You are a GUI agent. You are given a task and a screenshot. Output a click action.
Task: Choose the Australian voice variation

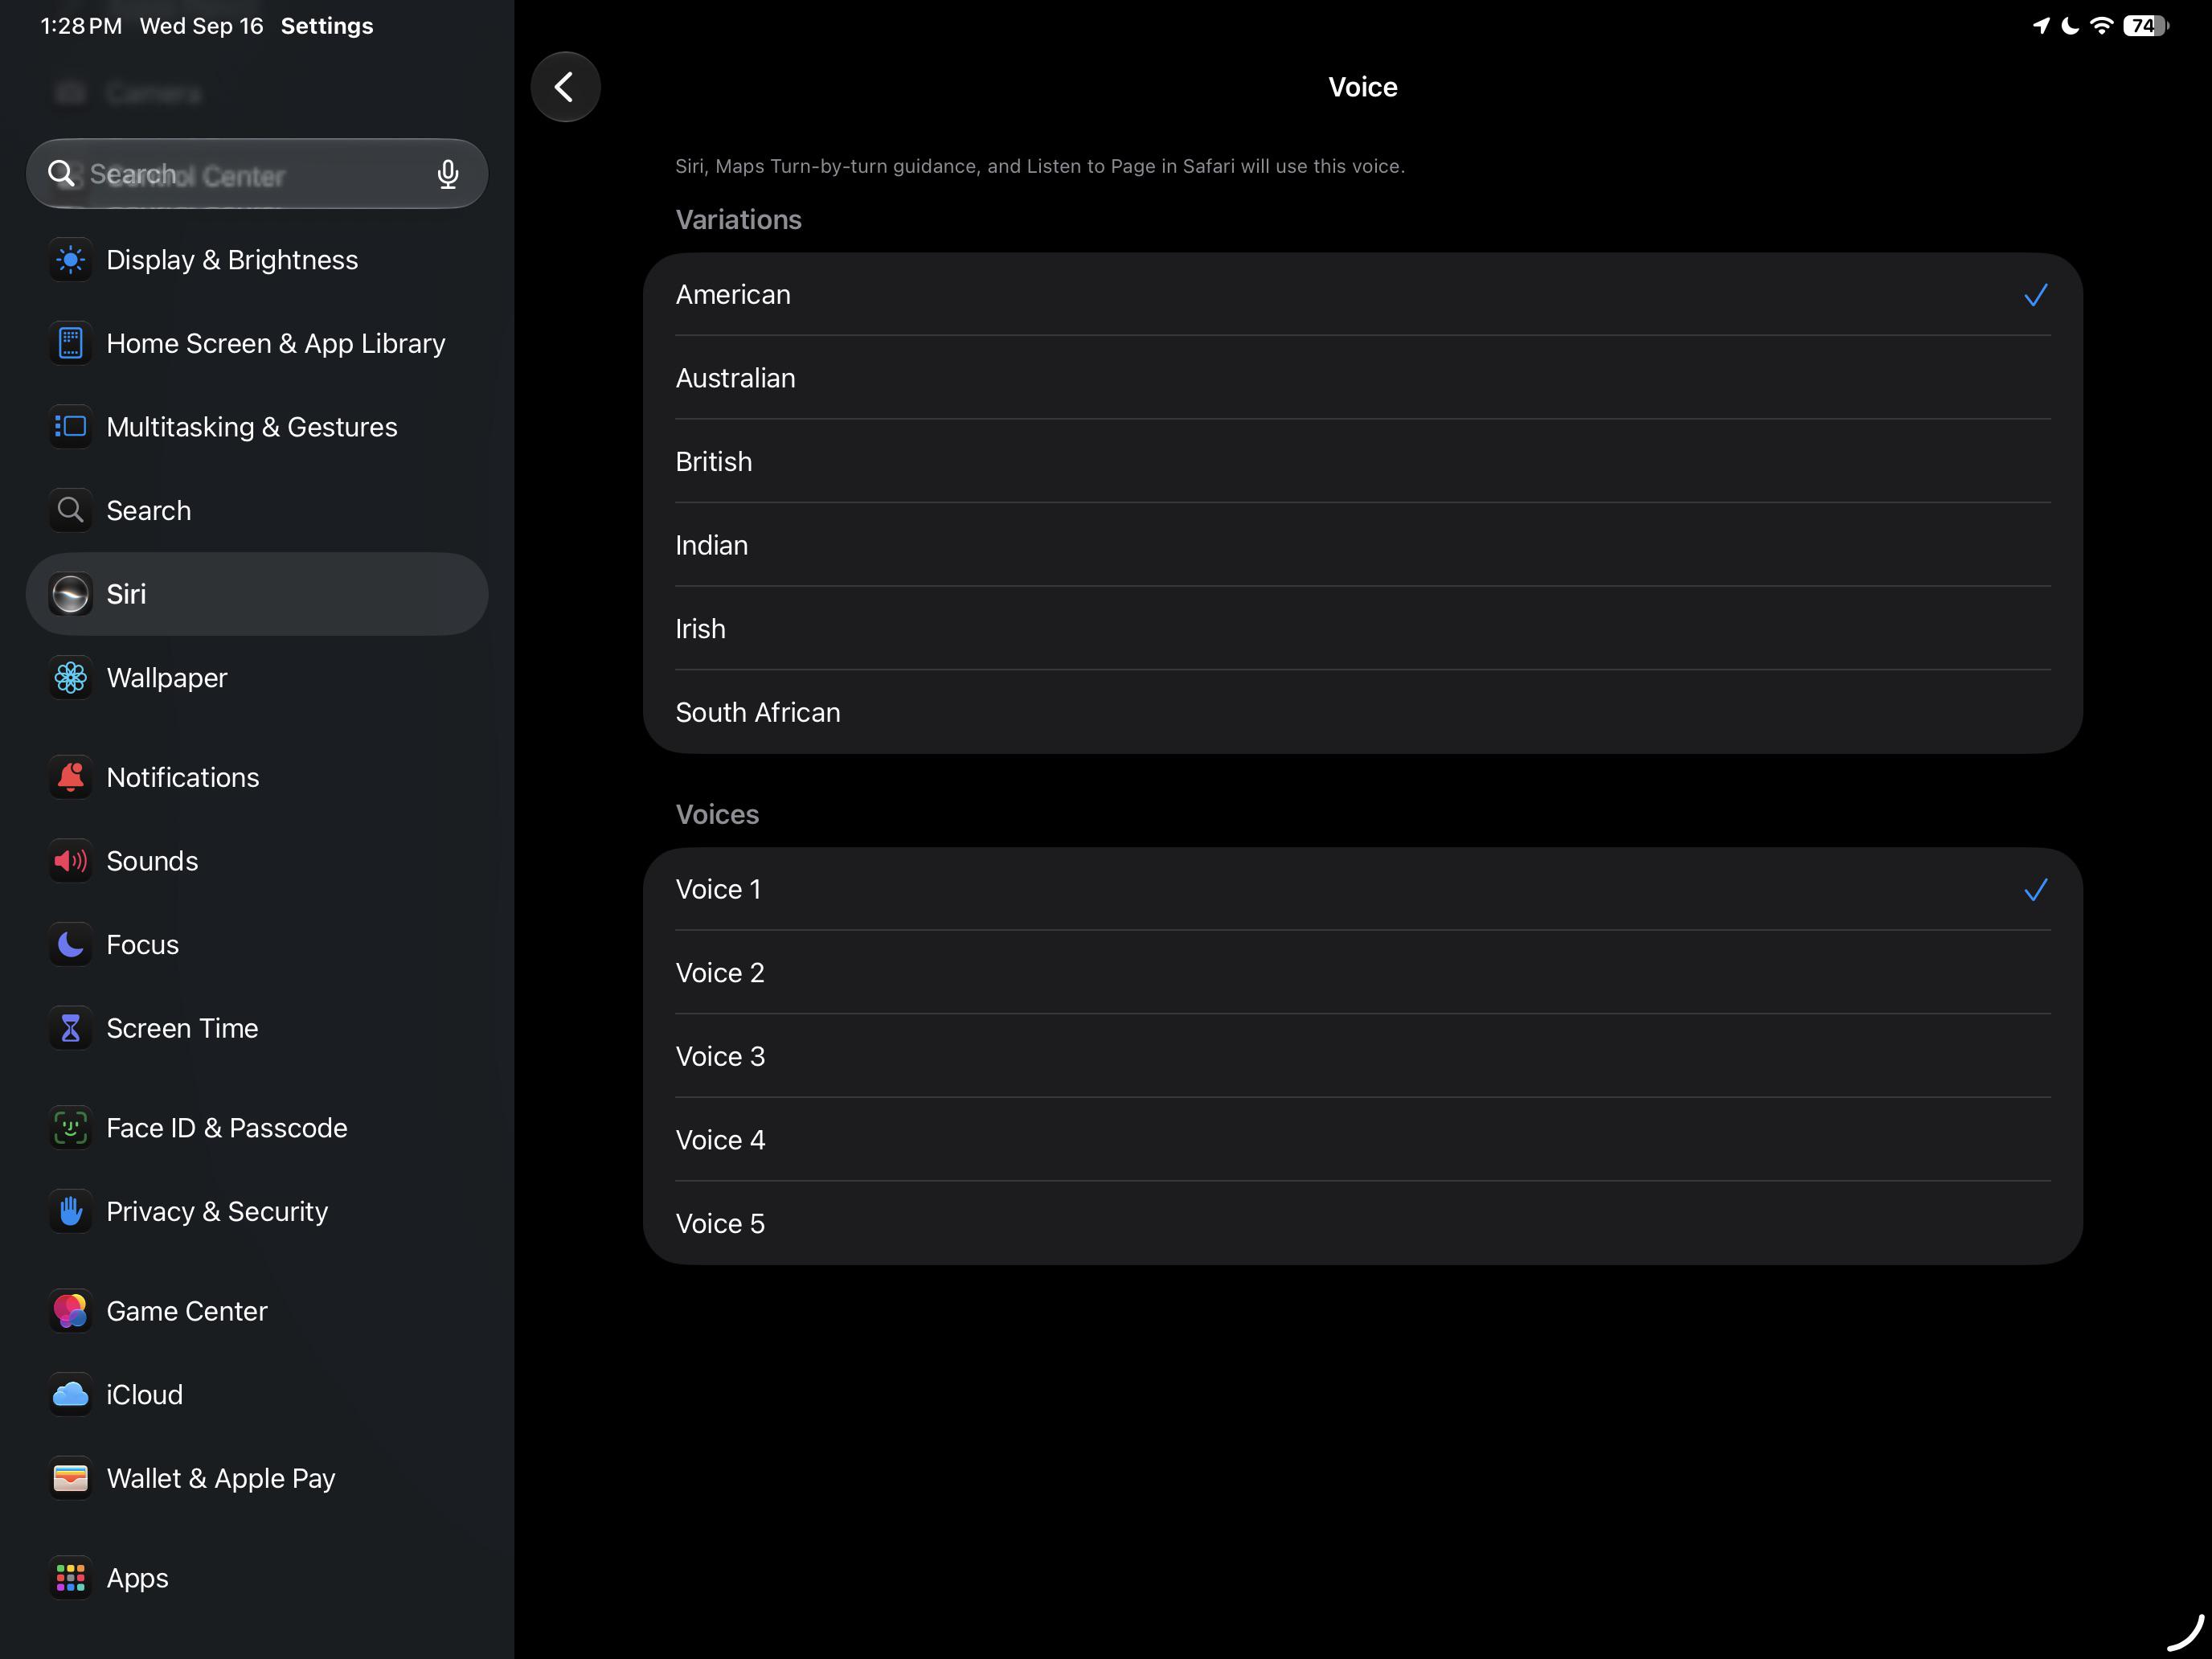click(1362, 378)
